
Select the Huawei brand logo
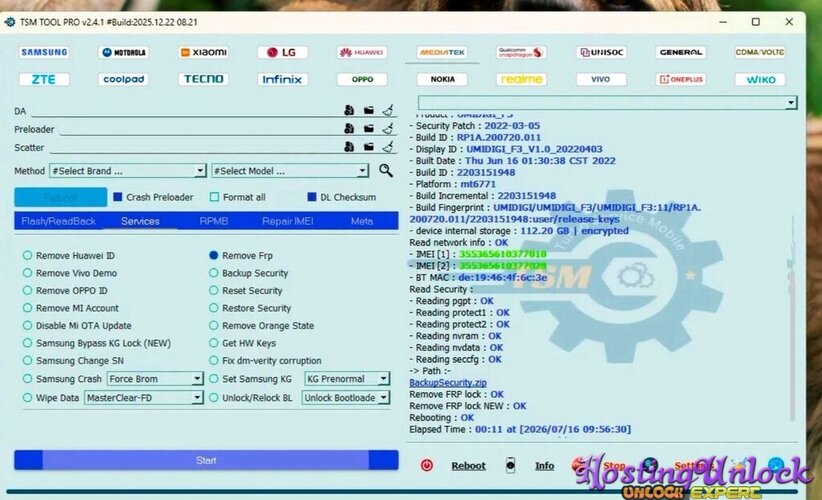(x=362, y=52)
